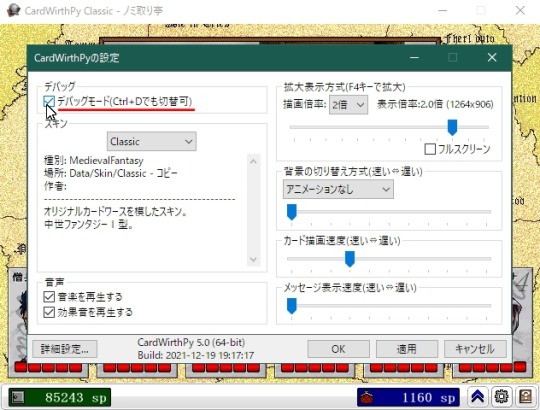Open 詳細設定... advanced settings
The image size is (540, 410).
[x=65, y=349]
